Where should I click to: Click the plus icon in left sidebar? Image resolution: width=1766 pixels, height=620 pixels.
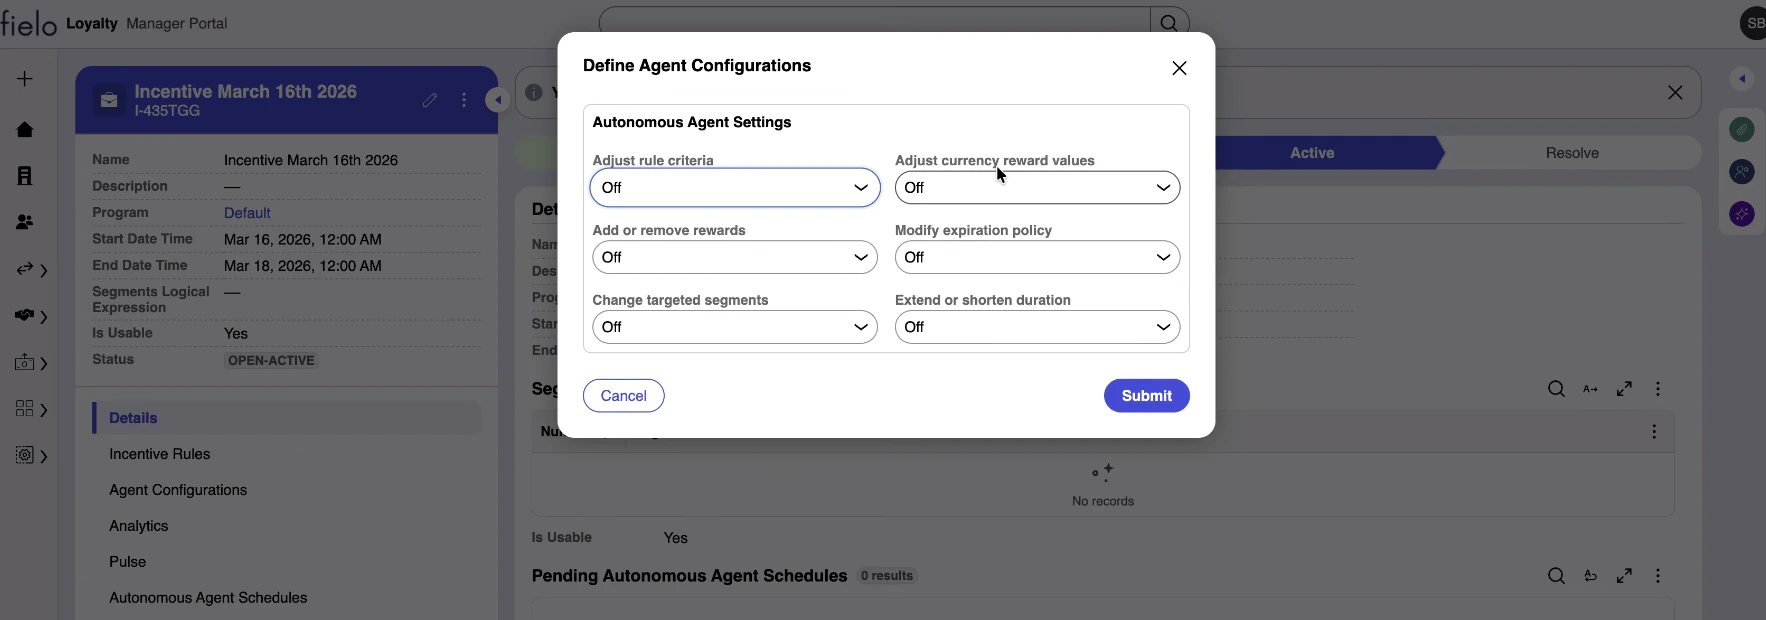coord(25,79)
